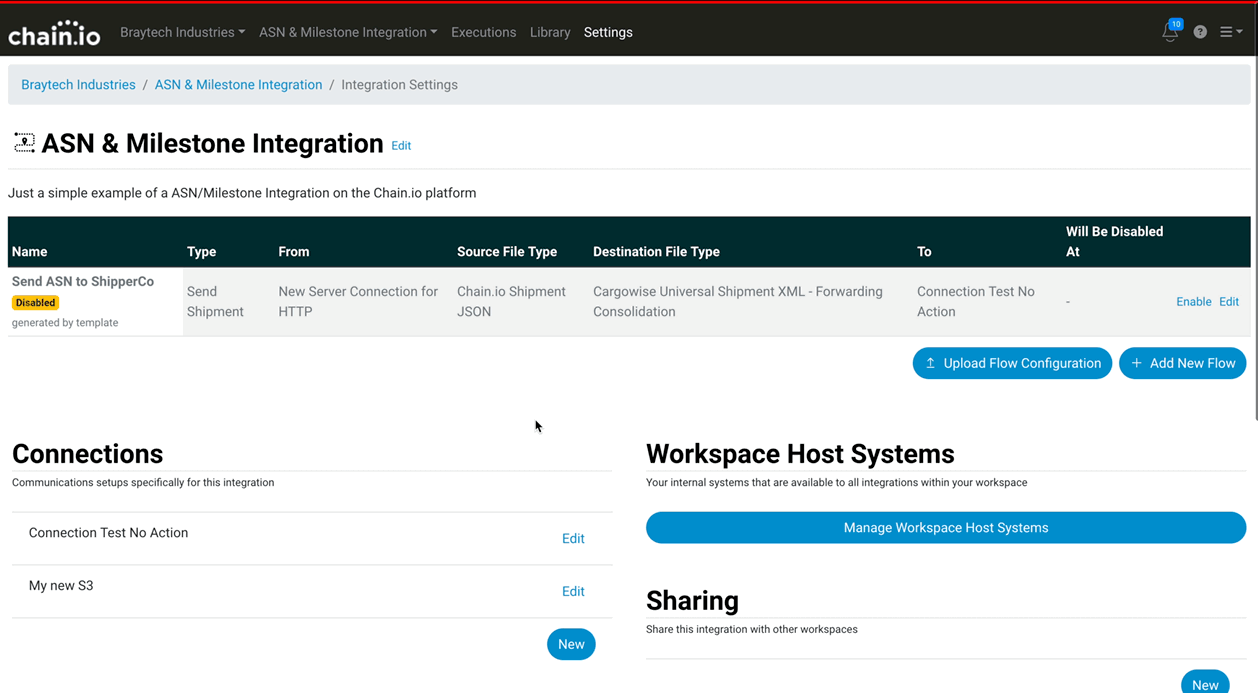Click the Upload Flow Configuration button

pos(1012,363)
